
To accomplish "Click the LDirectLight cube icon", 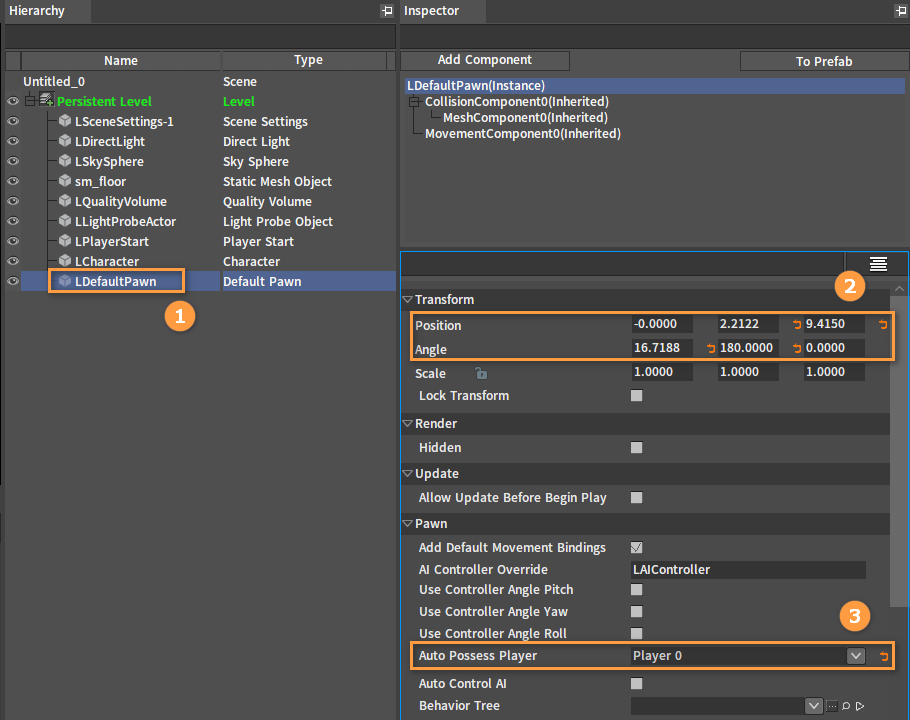I will pyautogui.click(x=65, y=141).
